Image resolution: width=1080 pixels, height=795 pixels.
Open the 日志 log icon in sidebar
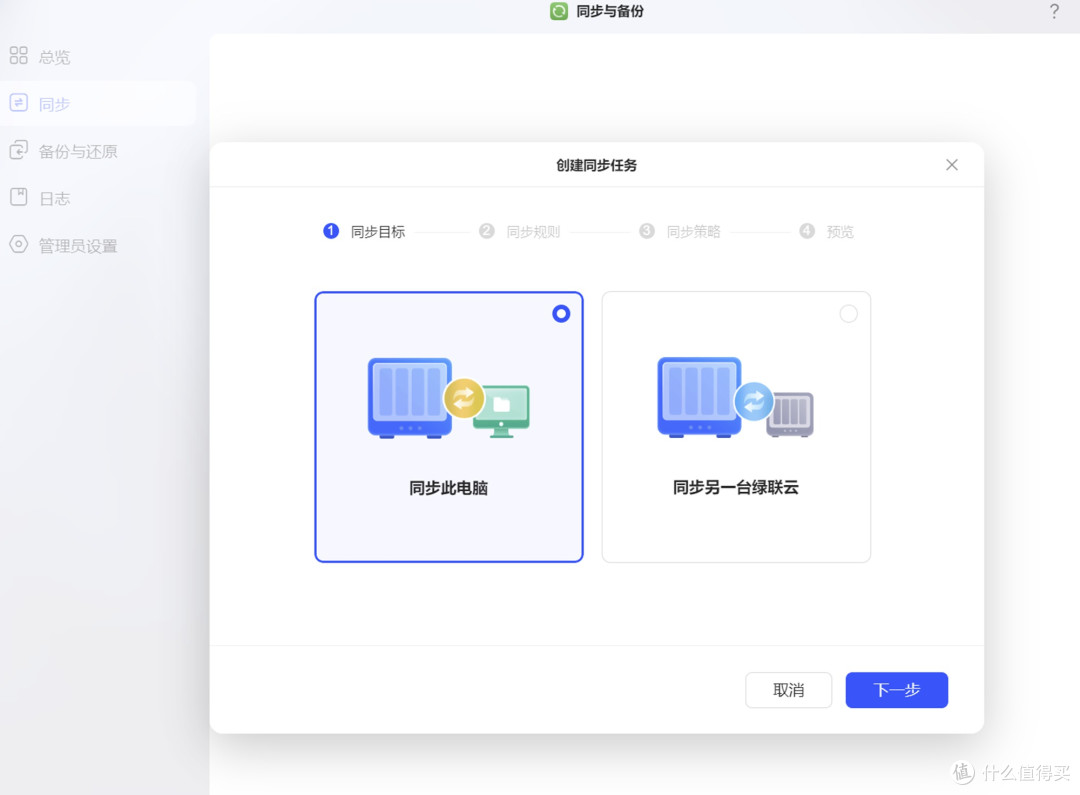[x=19, y=197]
